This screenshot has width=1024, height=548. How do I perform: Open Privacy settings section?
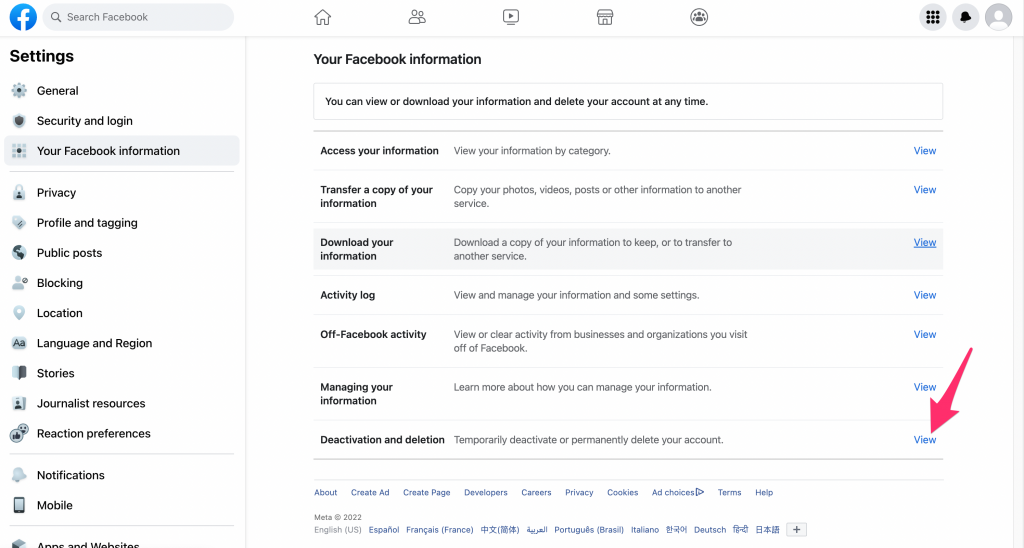point(56,193)
